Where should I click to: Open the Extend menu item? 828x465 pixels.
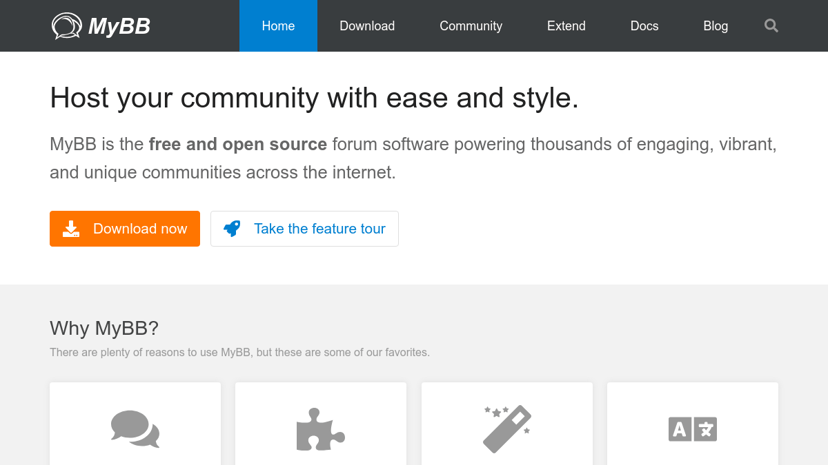click(566, 26)
